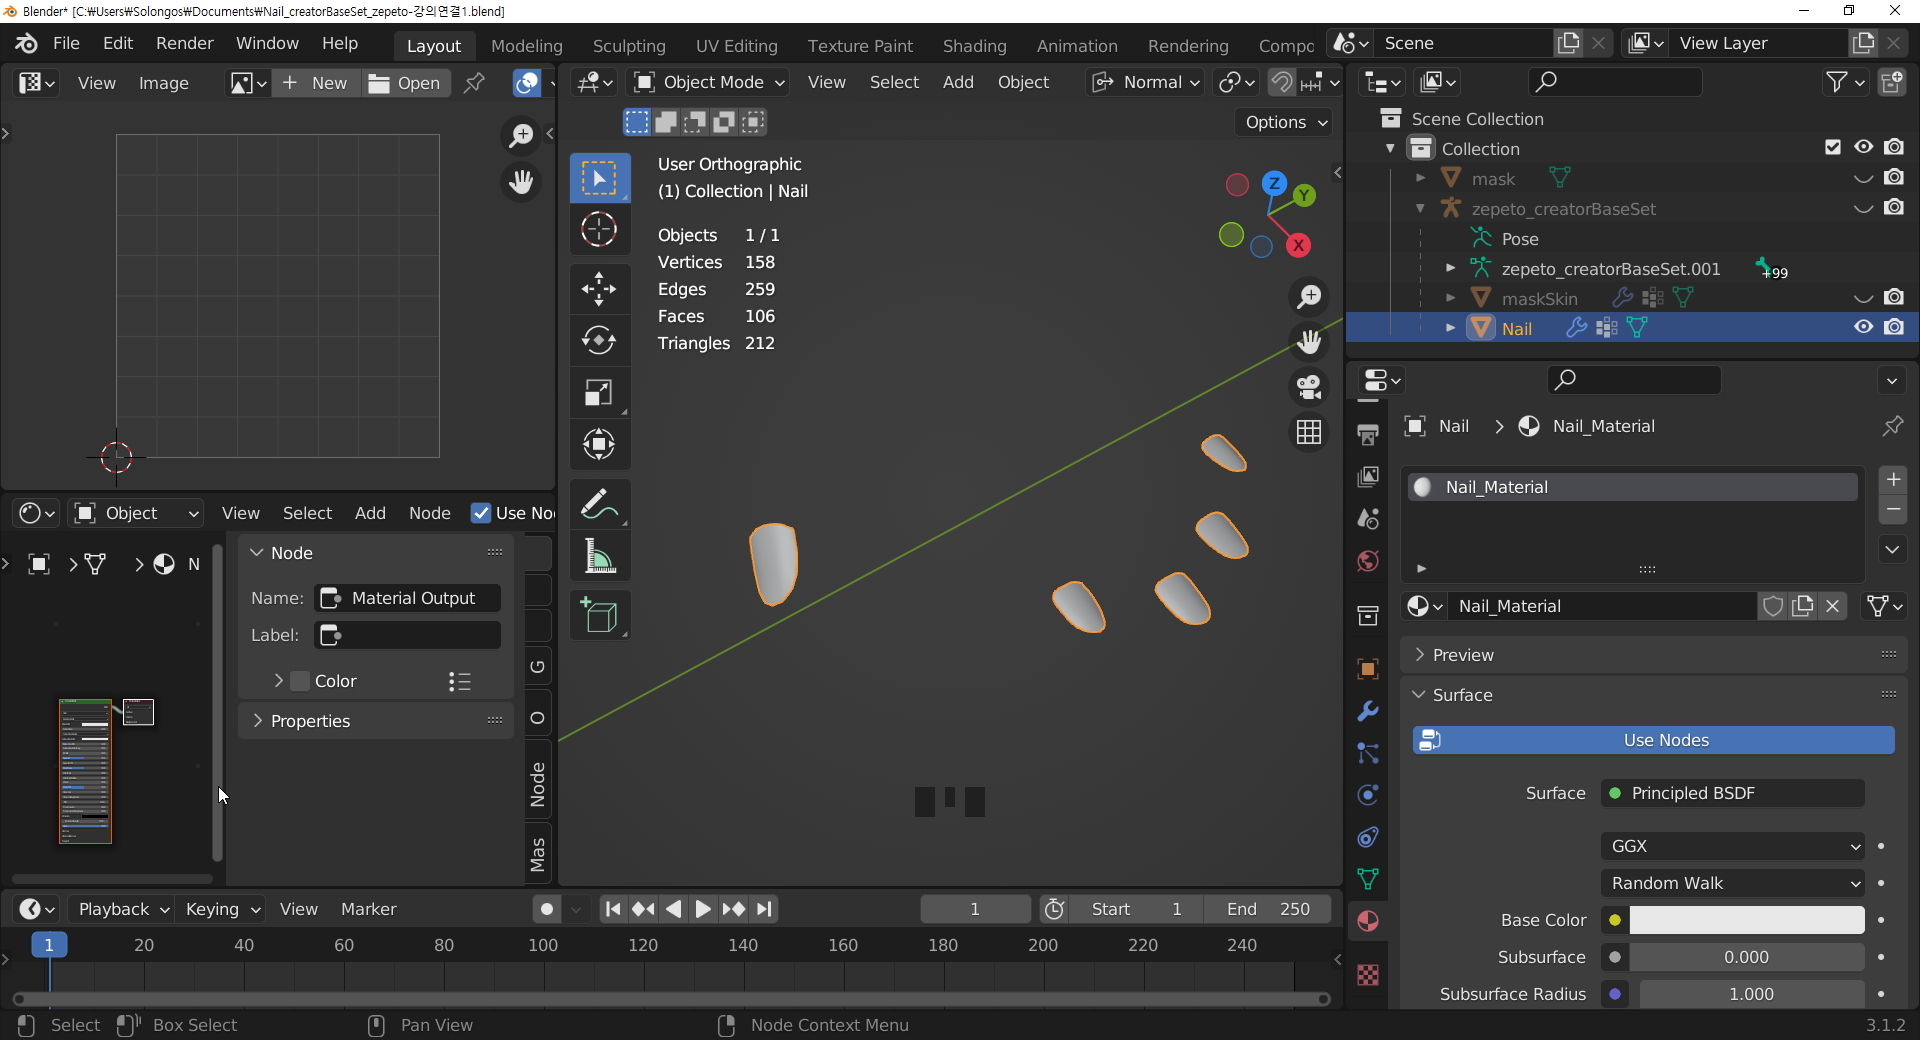Open the GGX distribution dropdown

coord(1732,846)
